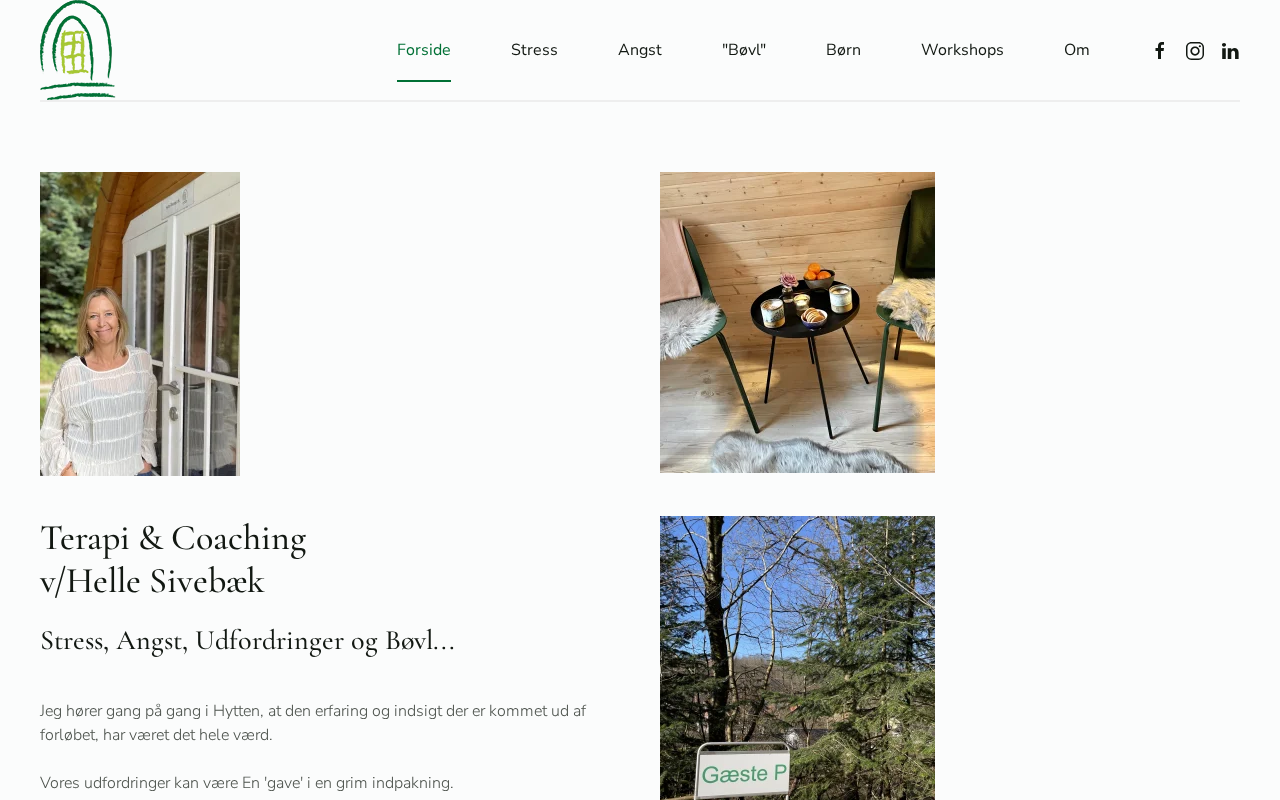Click the paragraph beginning Jeg hører gang på gang
This screenshot has width=1280, height=800.
tap(313, 723)
